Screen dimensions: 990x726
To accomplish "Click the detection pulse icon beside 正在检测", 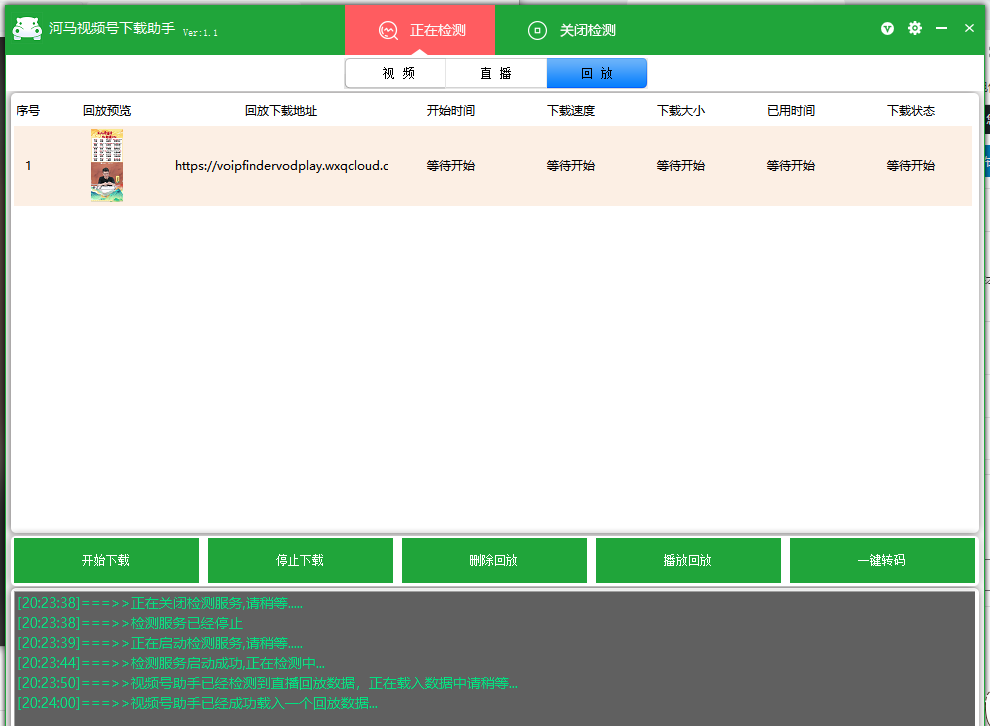I will pyautogui.click(x=388, y=30).
